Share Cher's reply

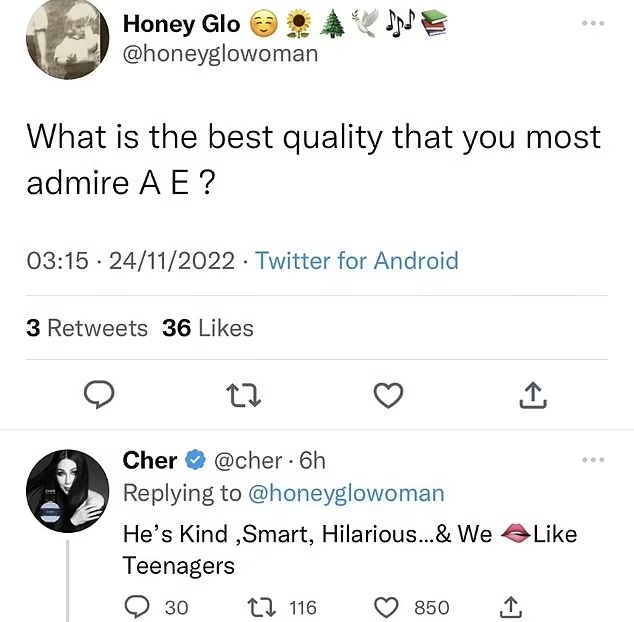pos(509,607)
